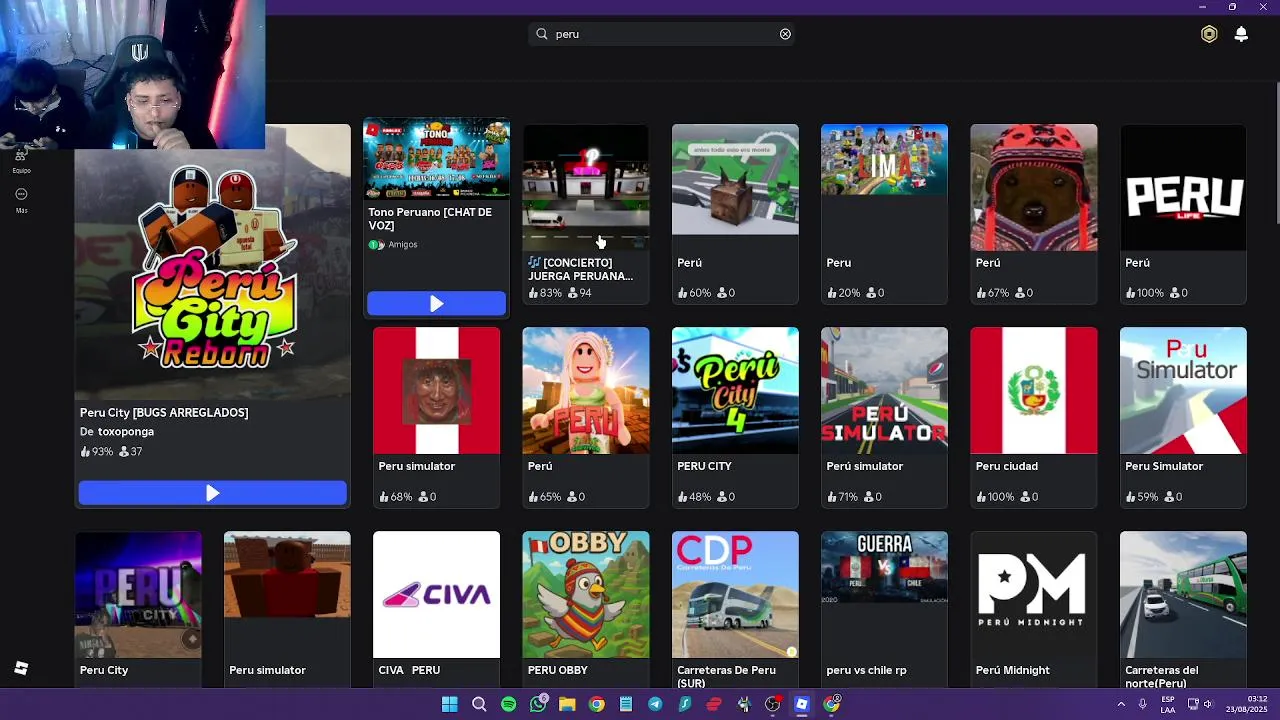
Task: Open Windows taskbar search
Action: (x=479, y=704)
